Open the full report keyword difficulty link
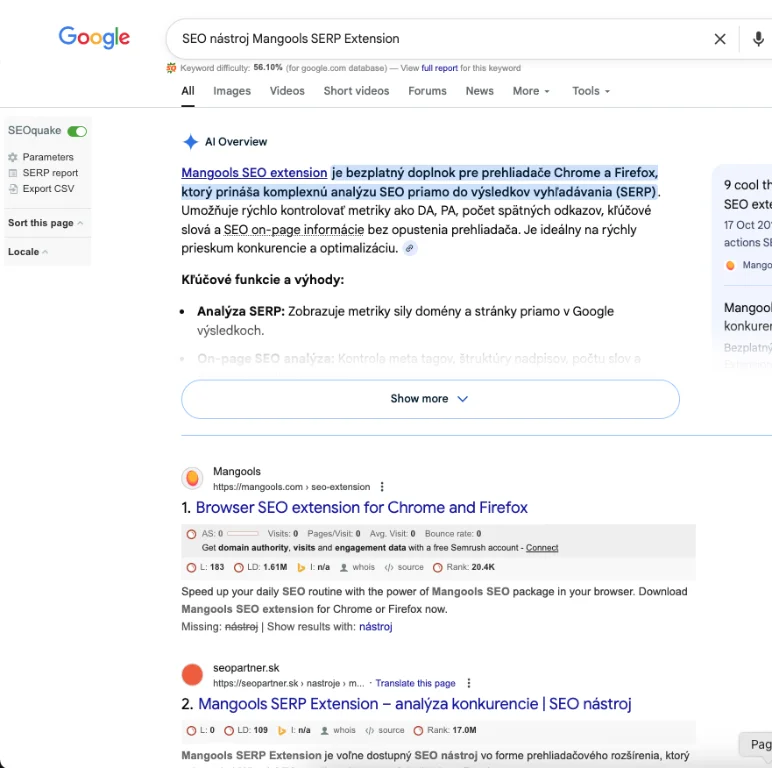This screenshot has width=772, height=768. 439,68
